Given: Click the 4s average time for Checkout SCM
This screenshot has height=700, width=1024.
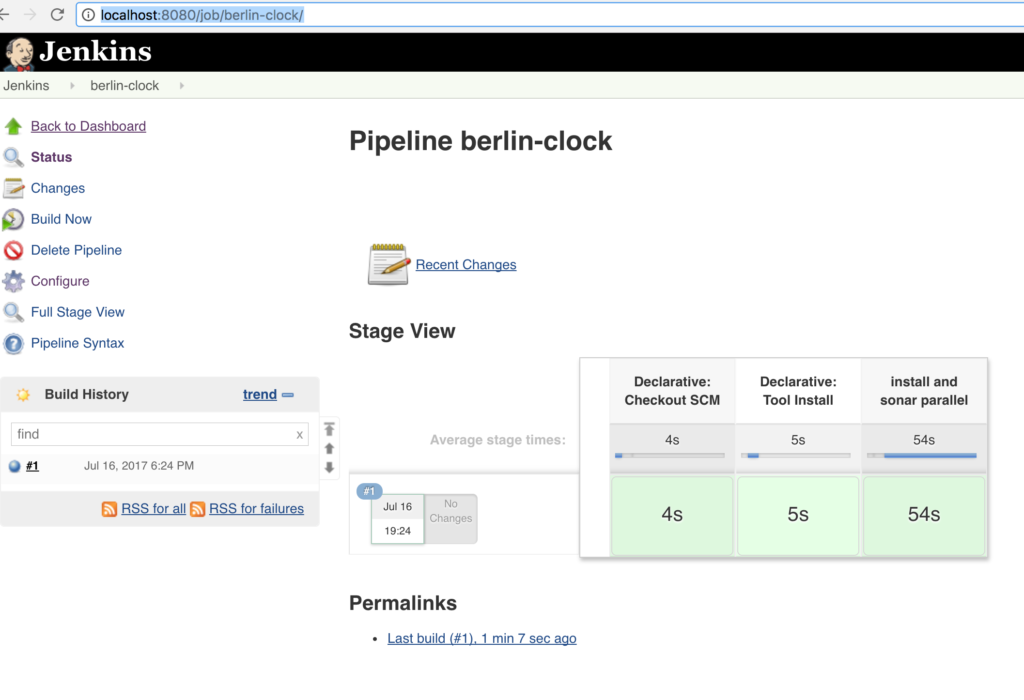Looking at the screenshot, I should coord(672,440).
